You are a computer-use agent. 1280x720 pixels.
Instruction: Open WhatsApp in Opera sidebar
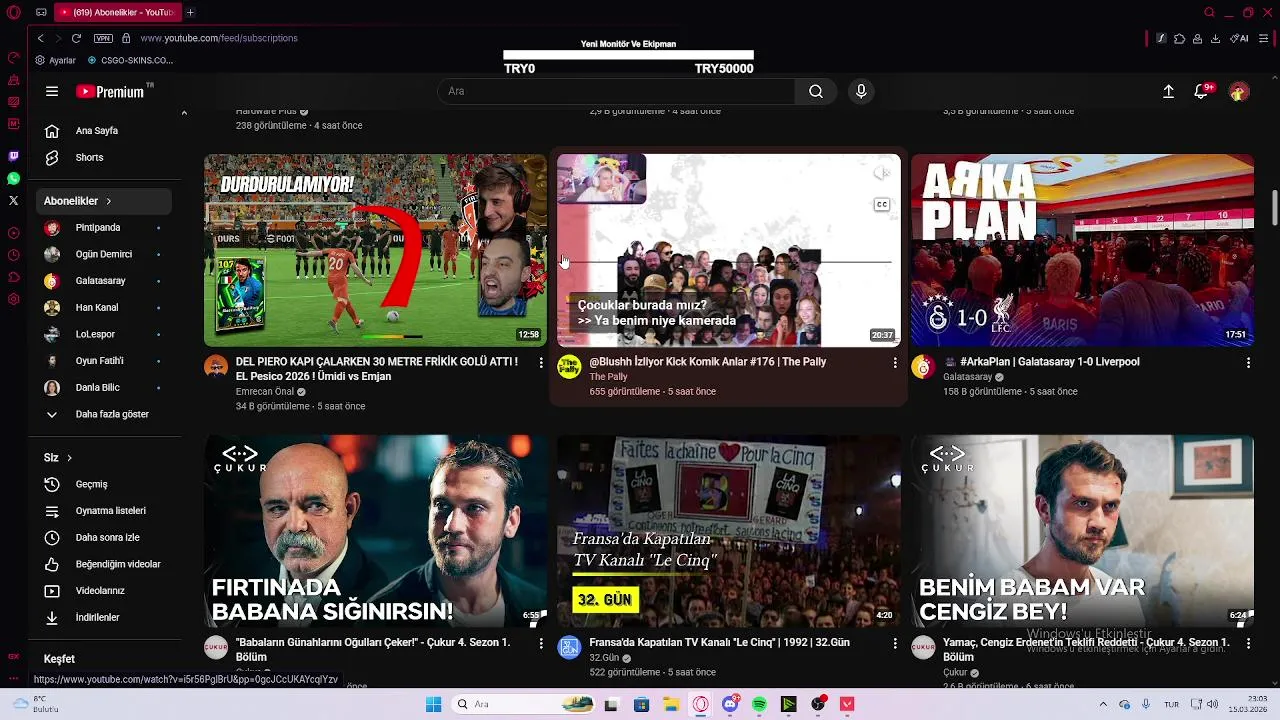click(x=13, y=178)
